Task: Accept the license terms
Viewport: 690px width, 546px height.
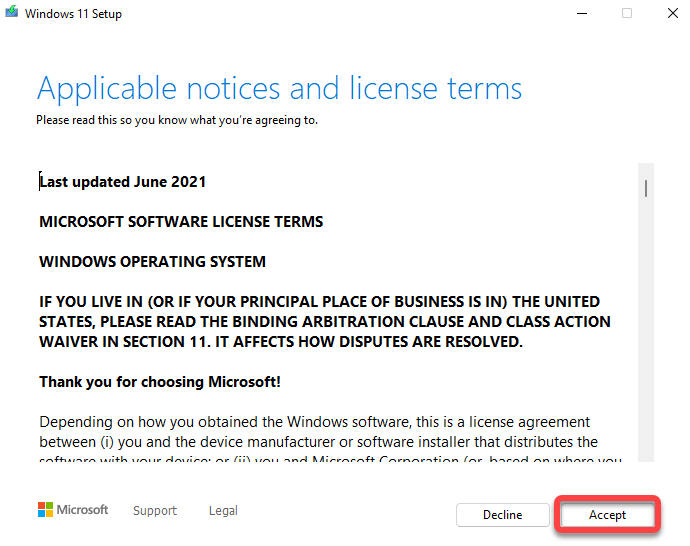Action: (607, 515)
